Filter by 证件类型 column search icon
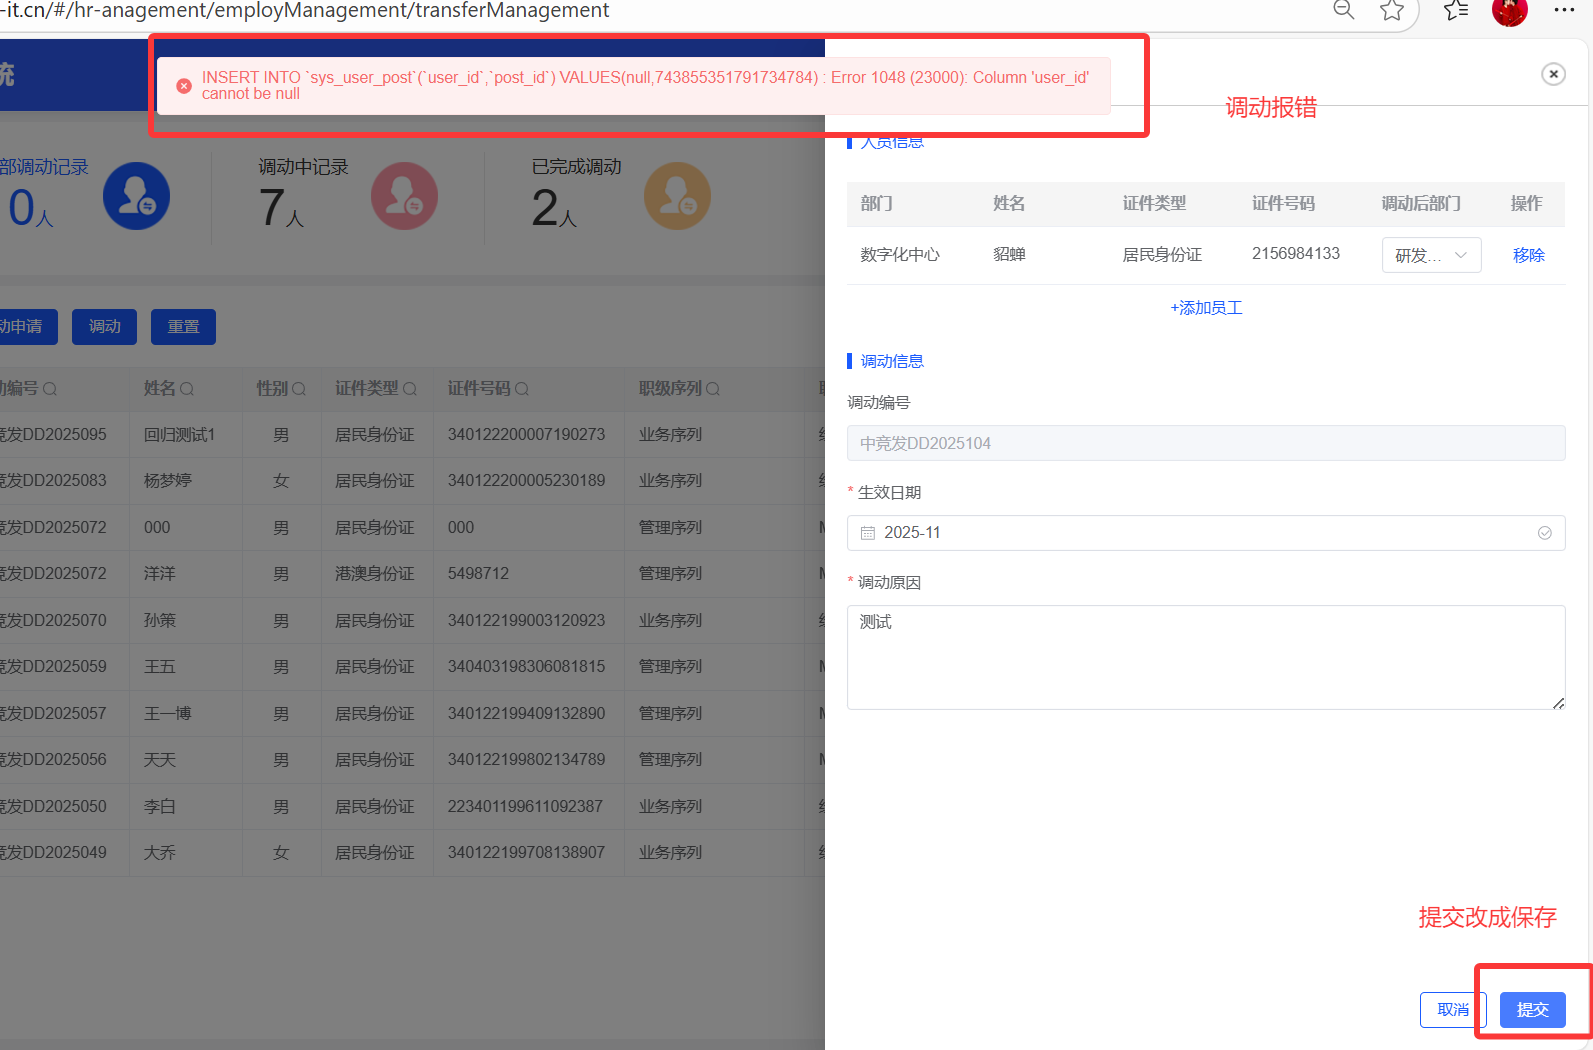 coord(410,389)
